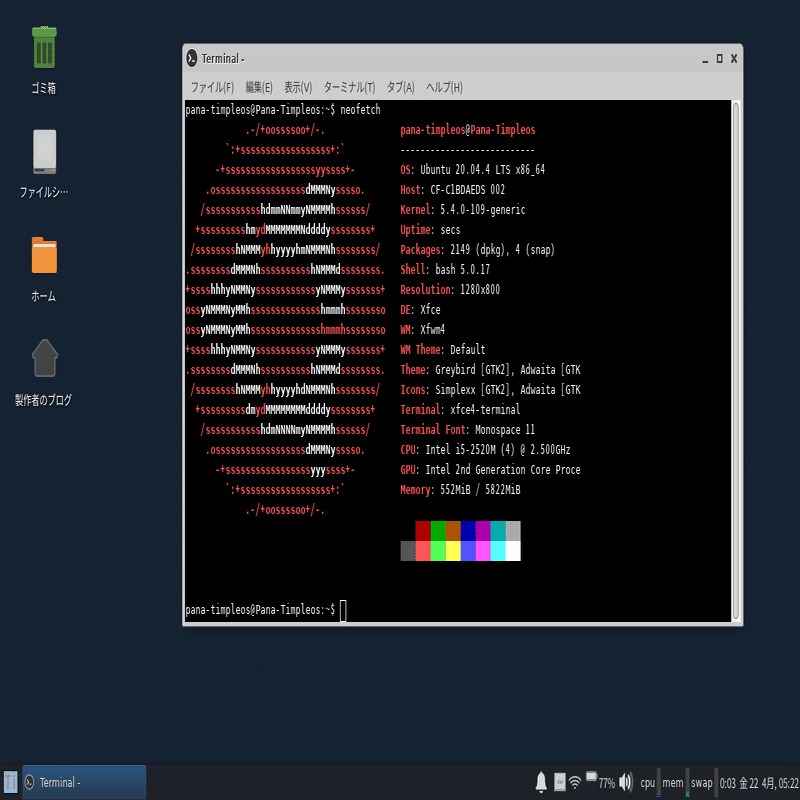Click the 'Xfwm4' WM value
The height and width of the screenshot is (800, 800).
tap(432, 330)
